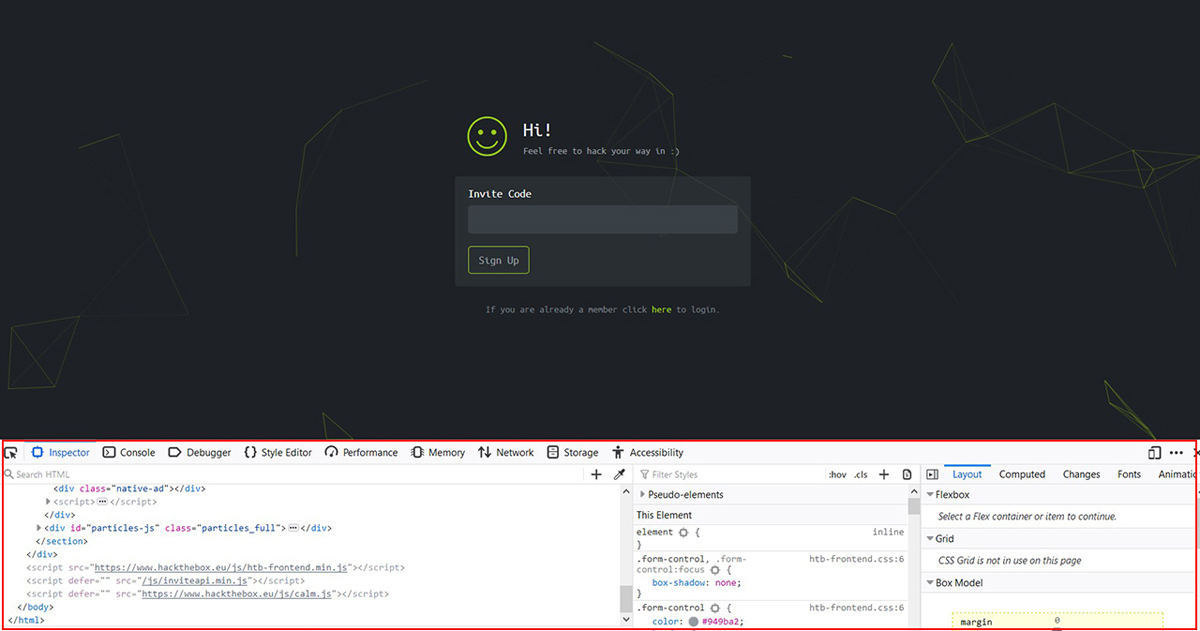This screenshot has height=631, width=1200.
Task: Switch to the Memory panel
Action: pyautogui.click(x=438, y=453)
